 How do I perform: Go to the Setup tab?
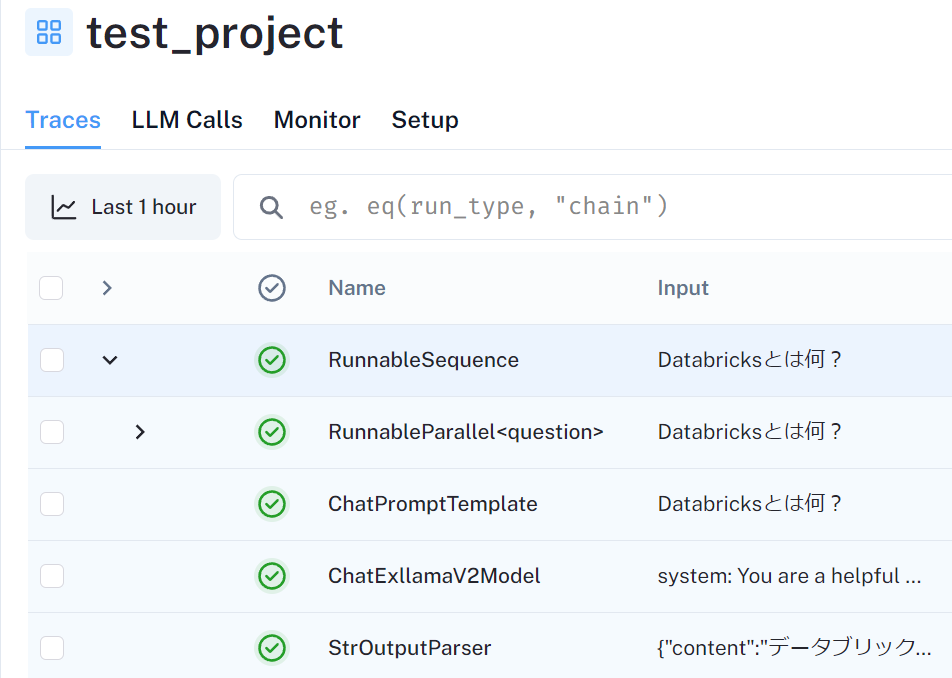(x=425, y=120)
